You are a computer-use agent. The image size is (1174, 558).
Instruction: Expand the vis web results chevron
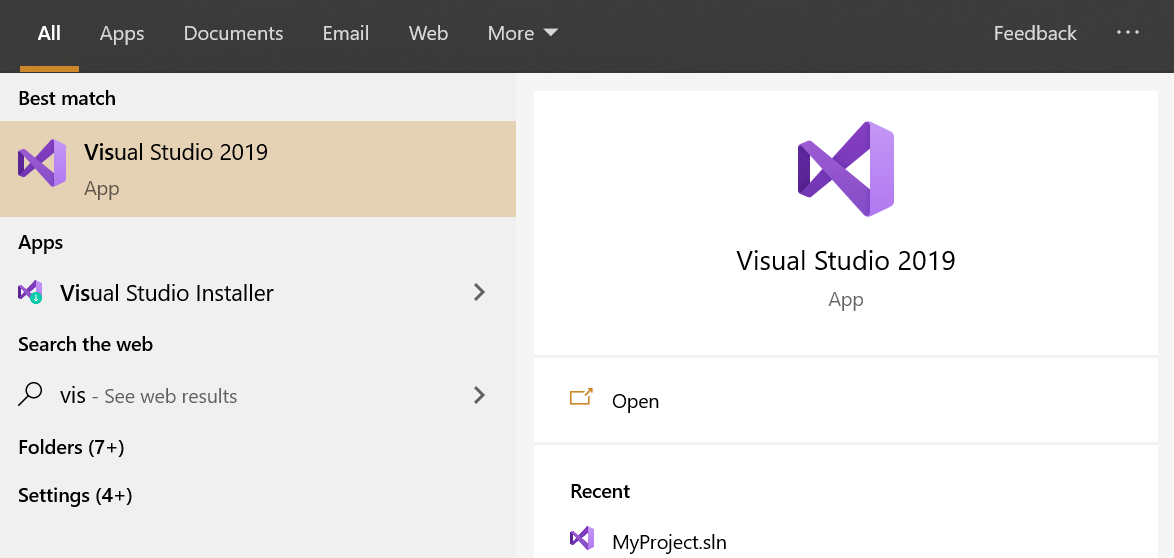479,395
